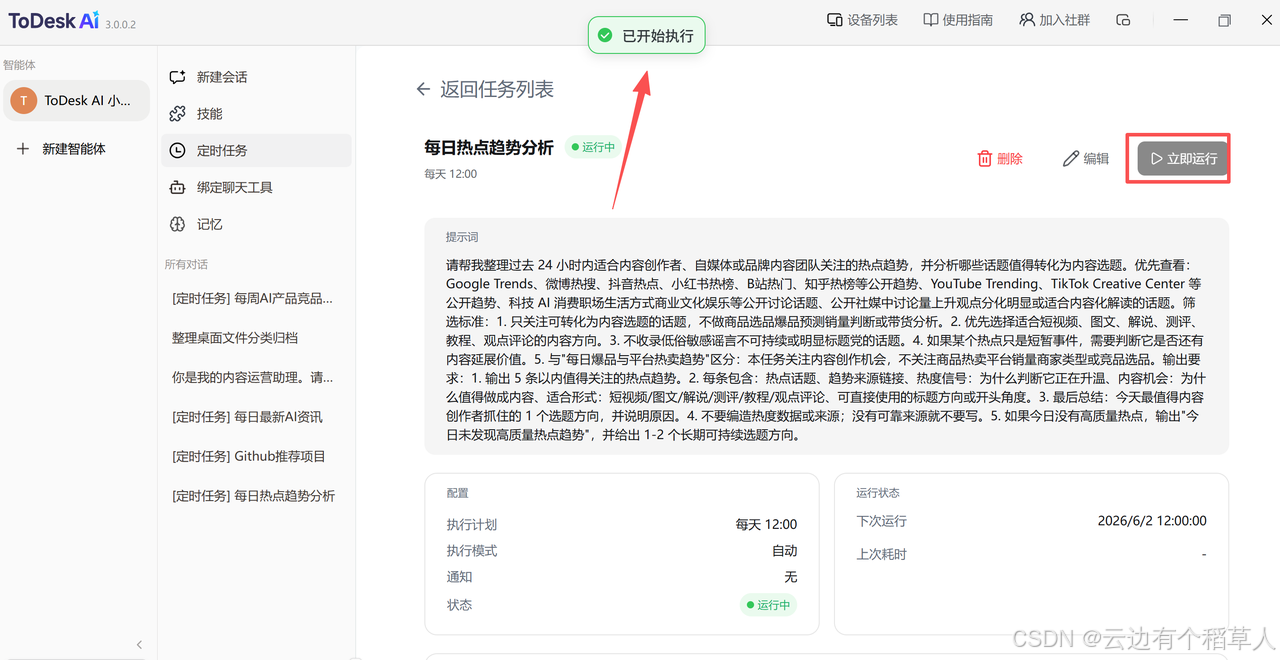Screen dimensions: 1280x660
Task: Click the ToDesk AI logo
Action: tap(53, 21)
